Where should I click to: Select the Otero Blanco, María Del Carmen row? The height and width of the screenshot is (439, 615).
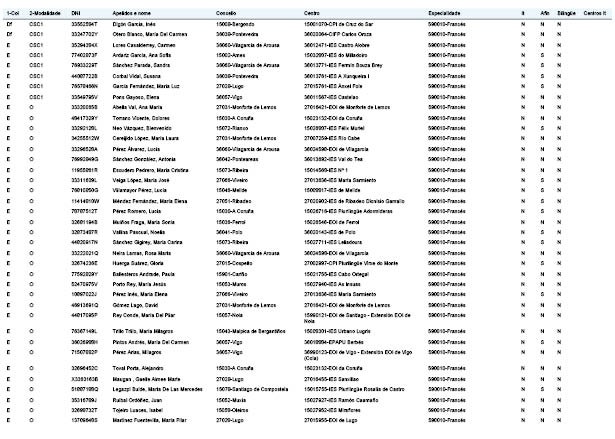click(307, 35)
